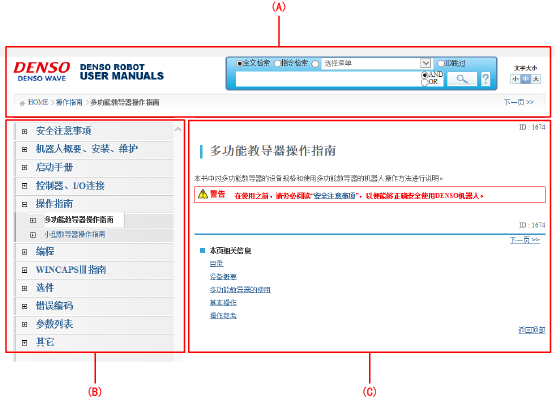
Task: Select 多功能教导器操作指南 sidebar entry
Action: click(x=79, y=220)
